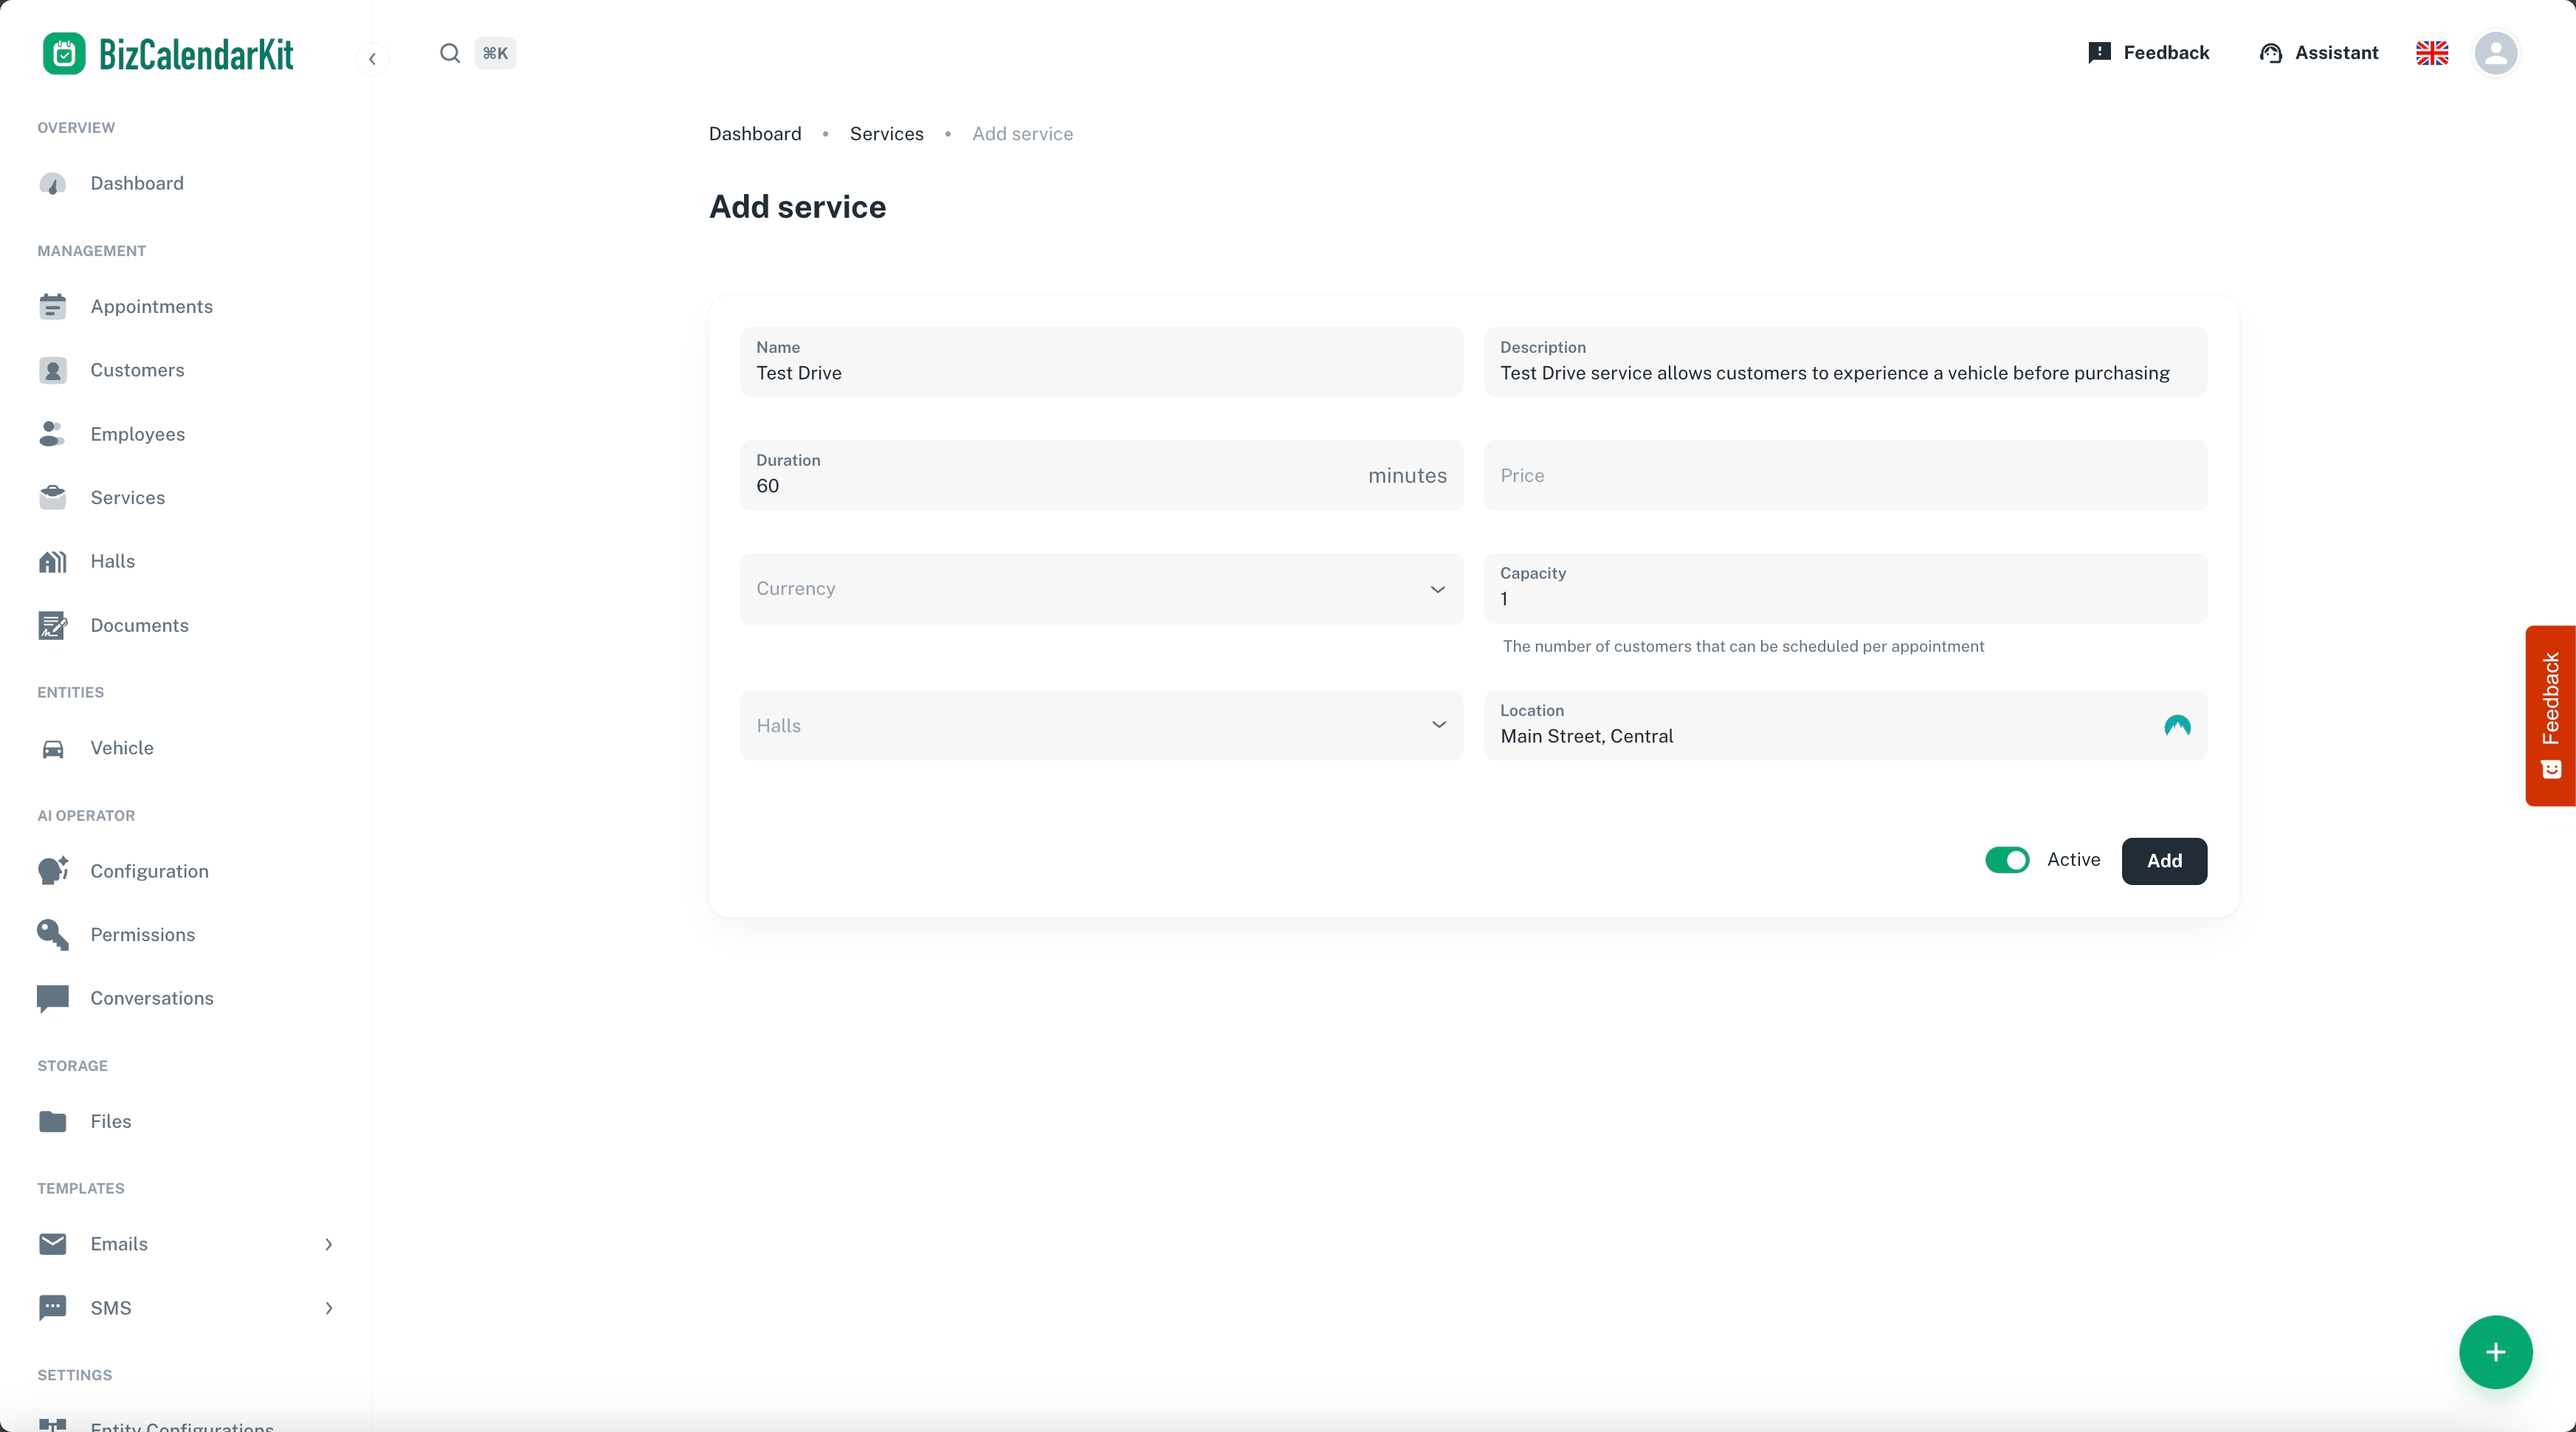
Task: Go to Appointments in sidebar
Action: (x=151, y=306)
